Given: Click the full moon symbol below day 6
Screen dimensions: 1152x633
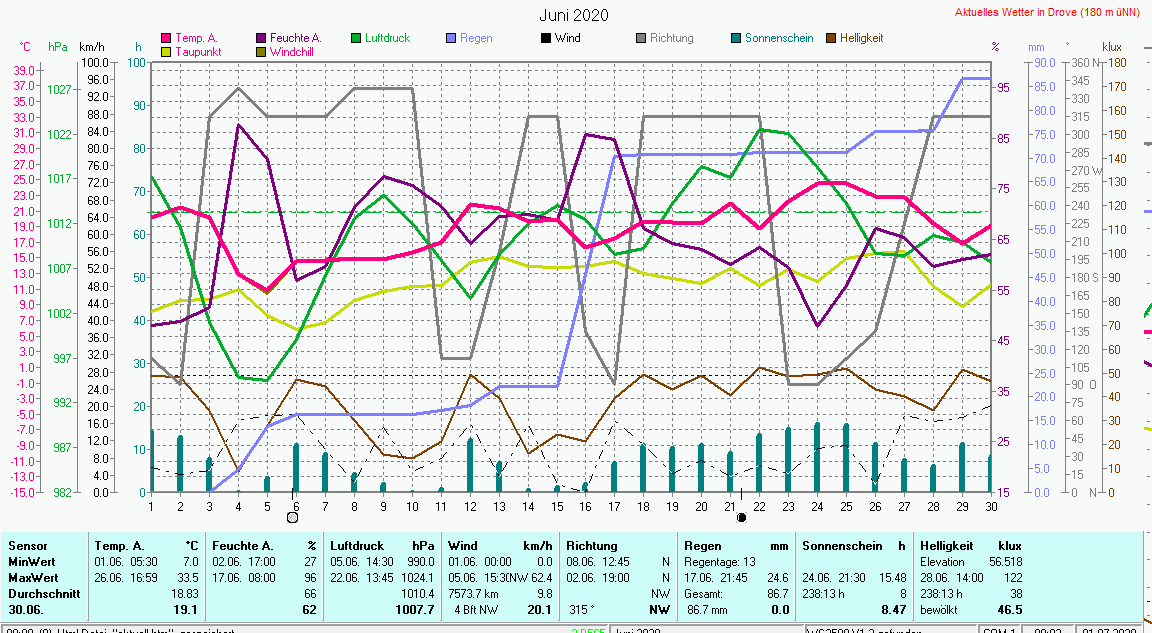Looking at the screenshot, I should click(293, 517).
